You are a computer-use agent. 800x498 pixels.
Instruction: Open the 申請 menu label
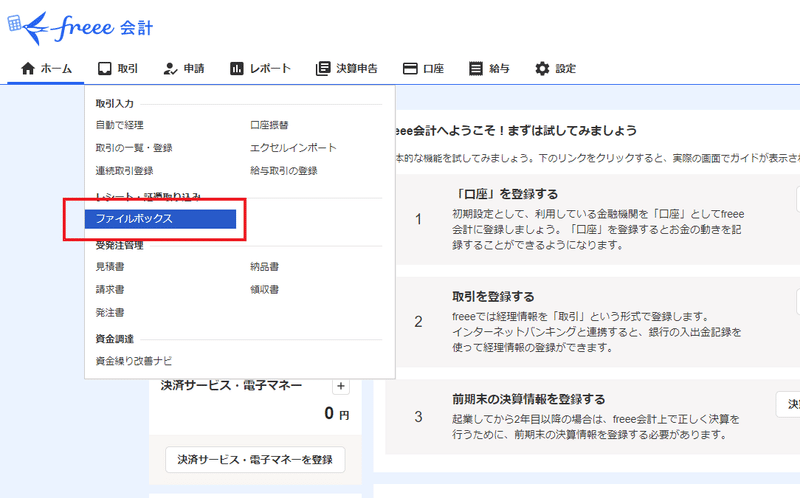click(x=194, y=68)
